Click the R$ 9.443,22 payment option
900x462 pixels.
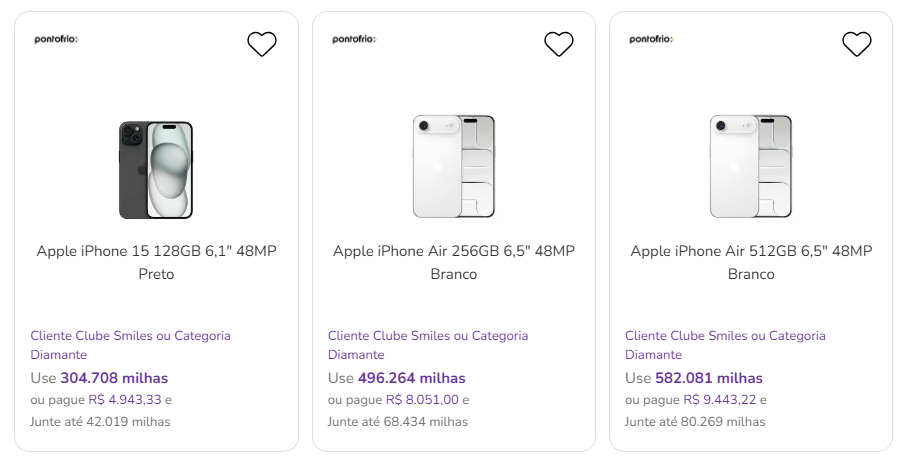pos(719,400)
